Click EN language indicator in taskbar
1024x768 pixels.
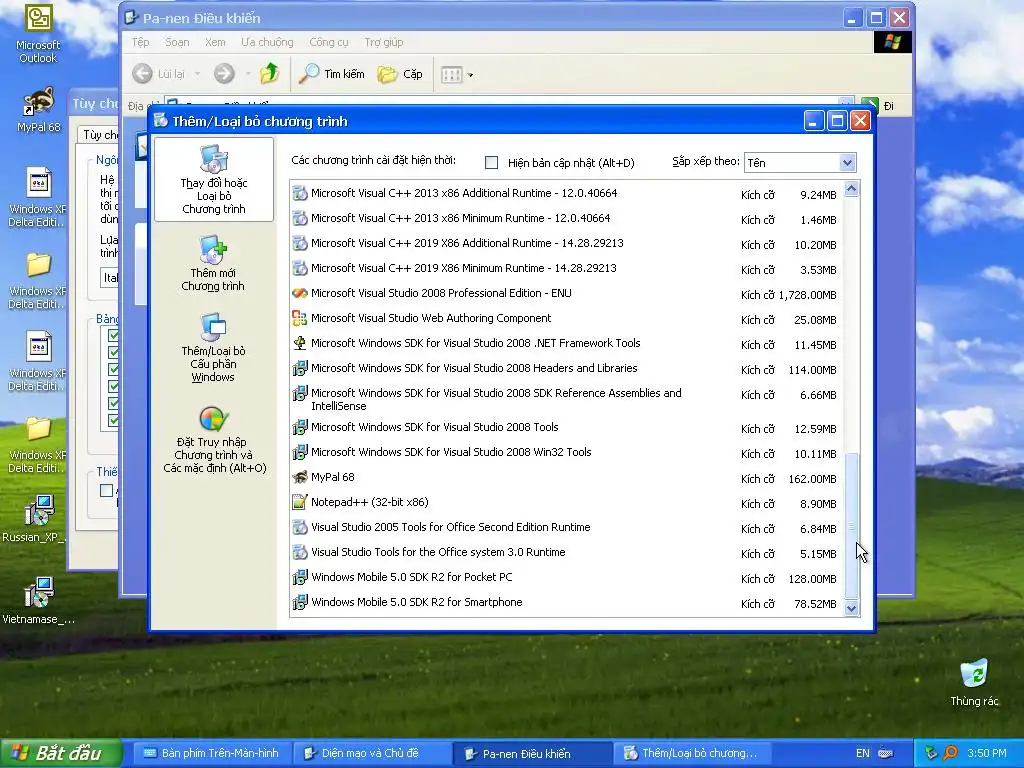coord(863,753)
